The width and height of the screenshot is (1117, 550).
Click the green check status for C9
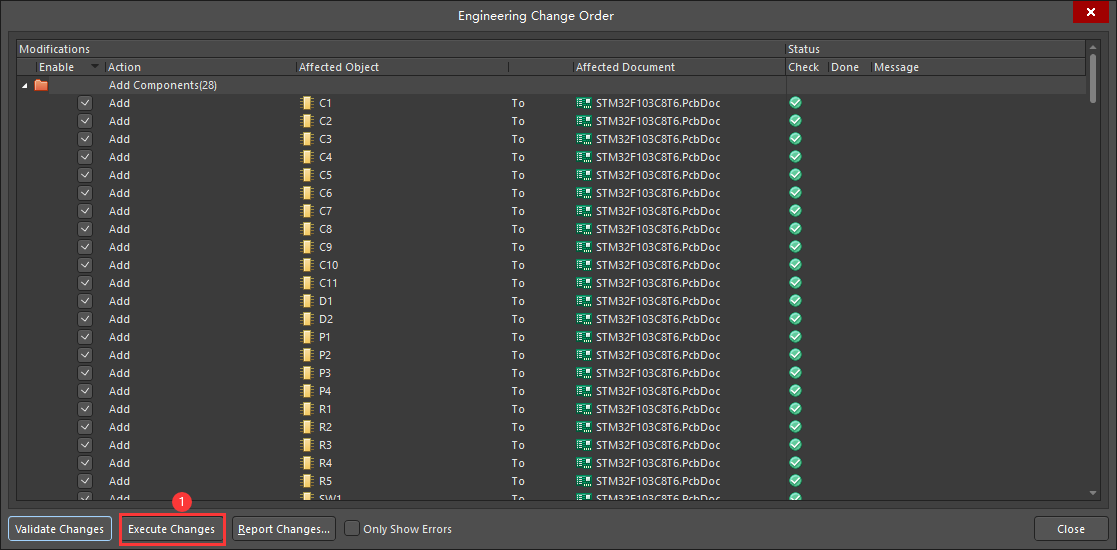pos(796,247)
